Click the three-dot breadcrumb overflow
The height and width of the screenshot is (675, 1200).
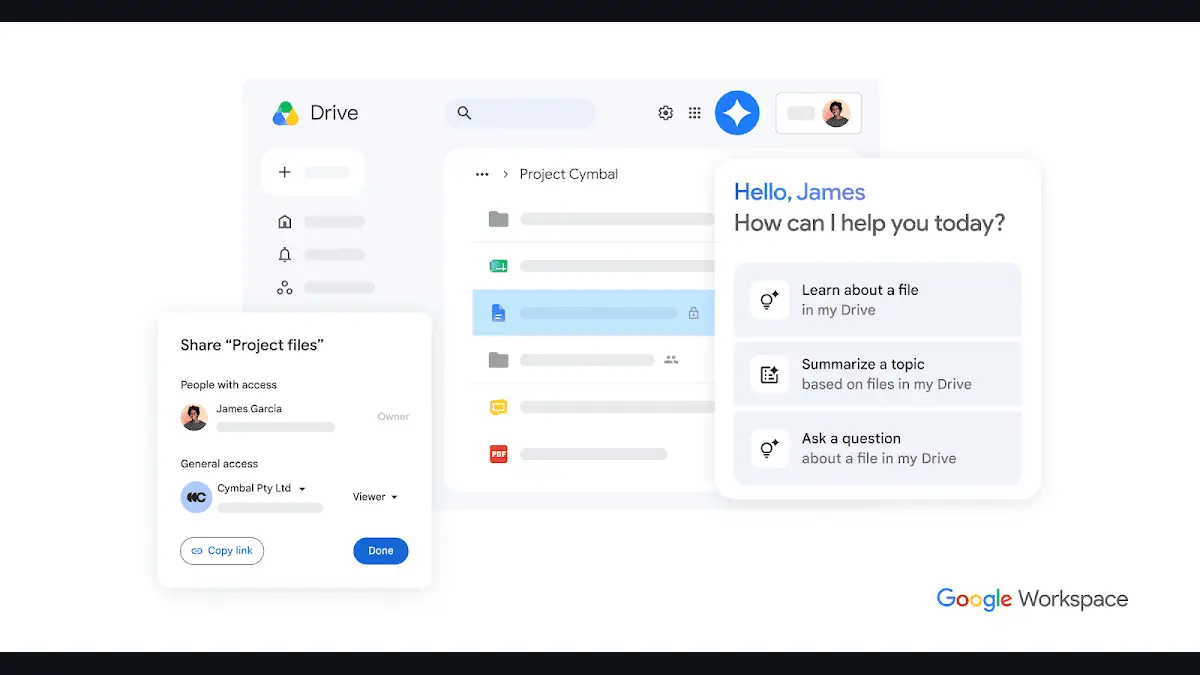(x=482, y=174)
